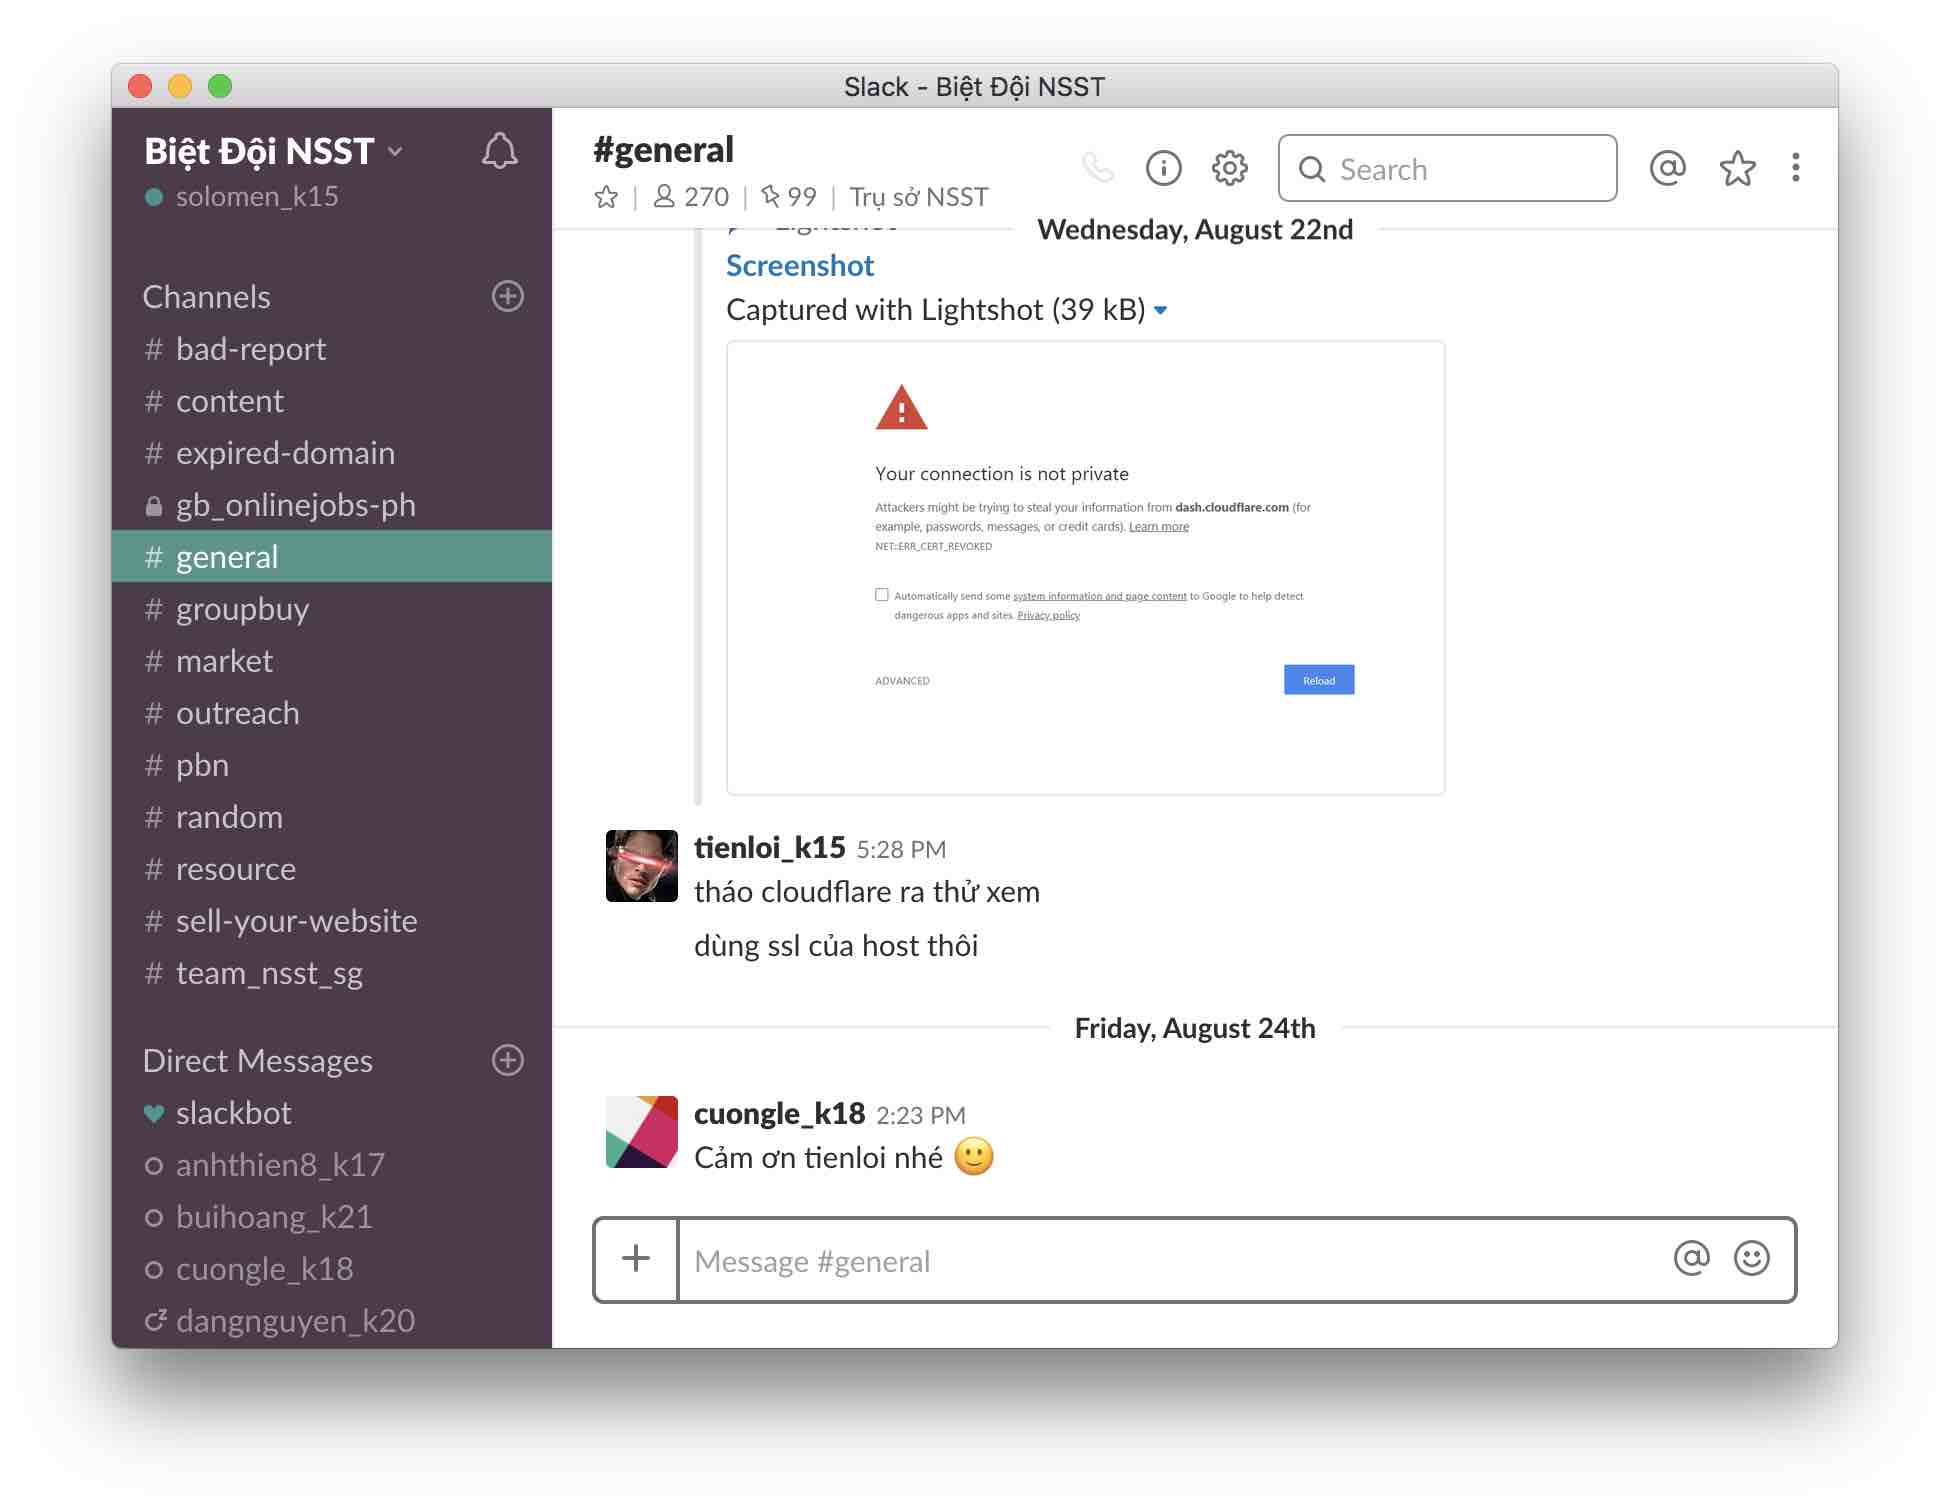Show mentions with header @ icon
Image resolution: width=1950 pixels, height=1508 pixels.
click(x=1667, y=168)
